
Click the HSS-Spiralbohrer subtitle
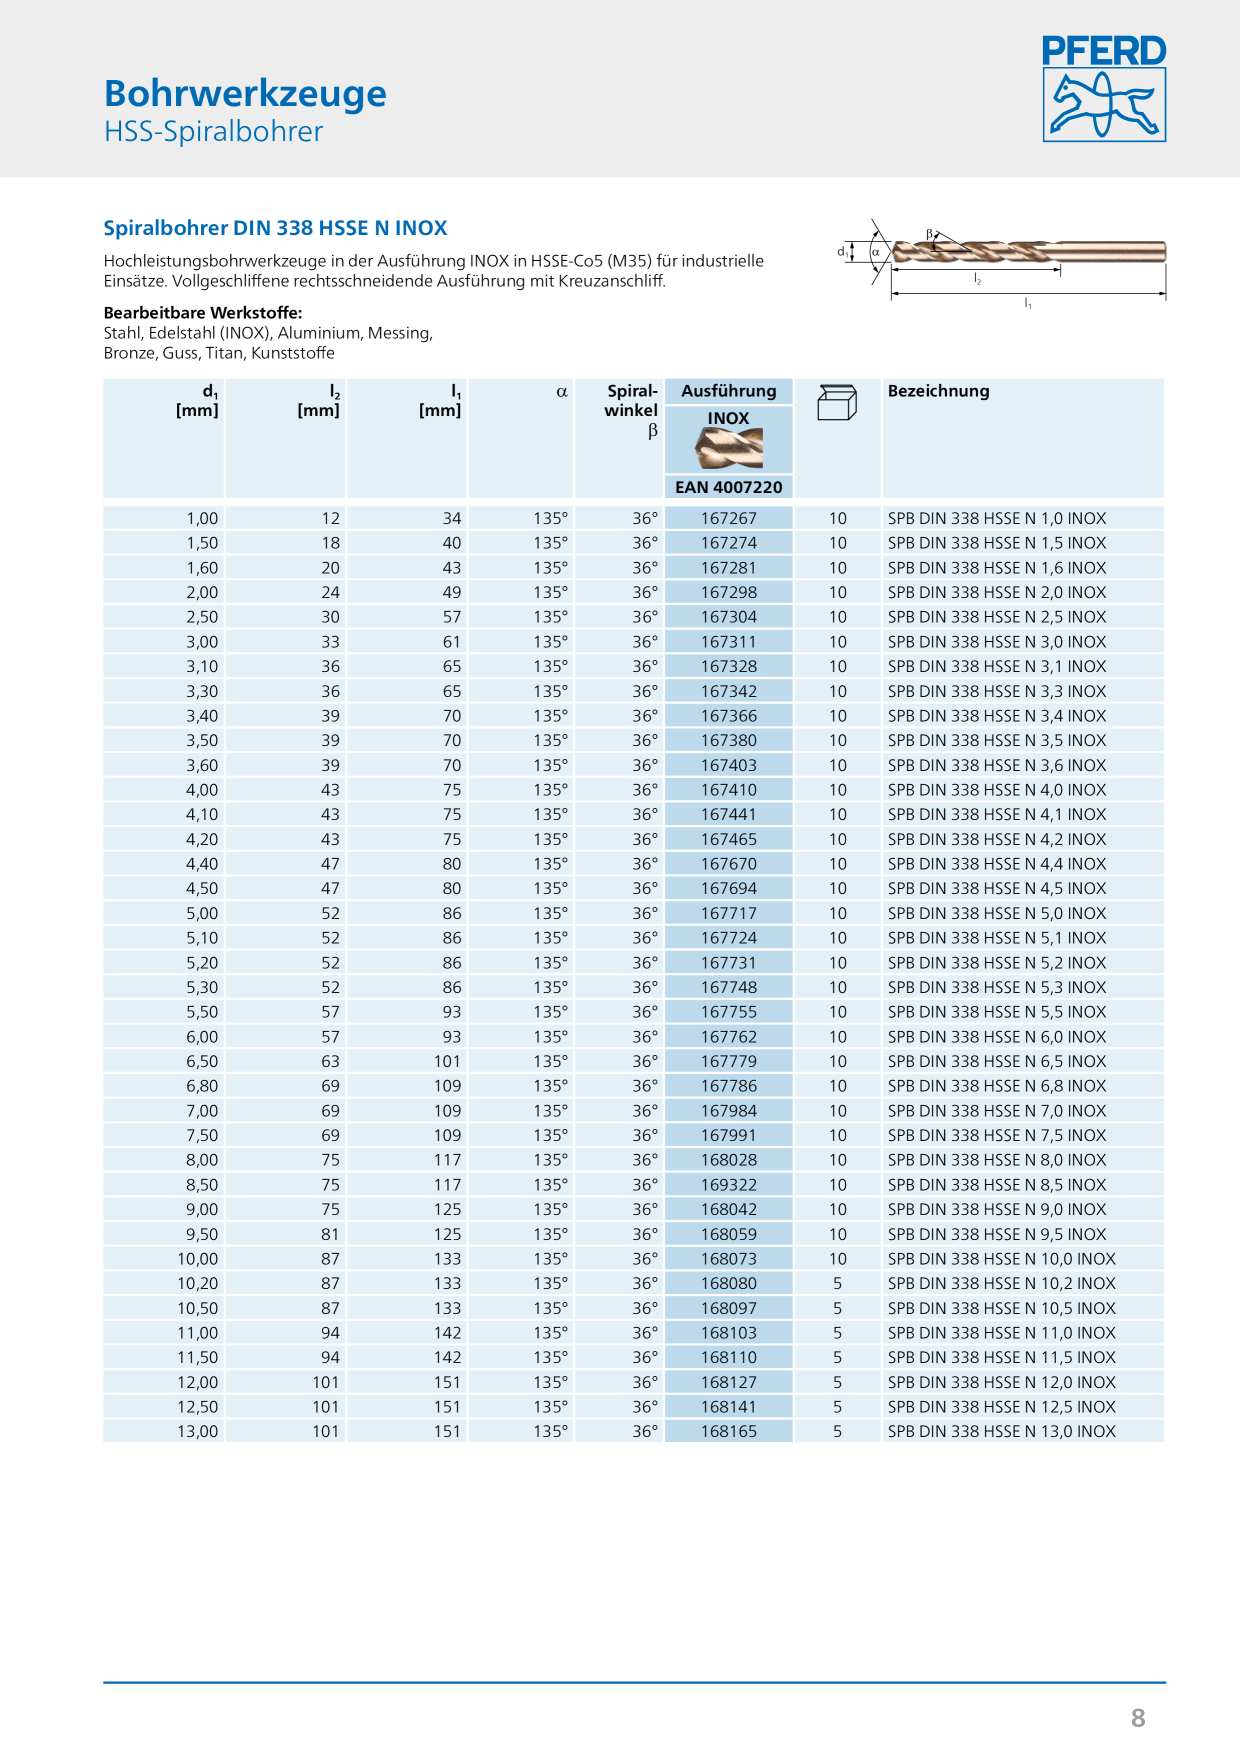[214, 131]
